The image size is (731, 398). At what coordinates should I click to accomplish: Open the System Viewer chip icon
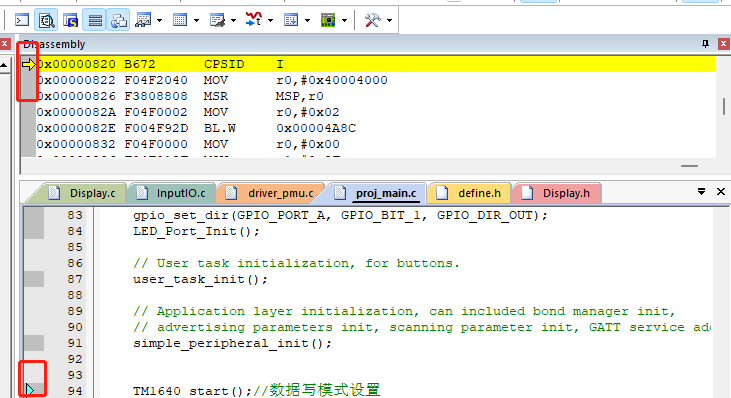pos(328,20)
